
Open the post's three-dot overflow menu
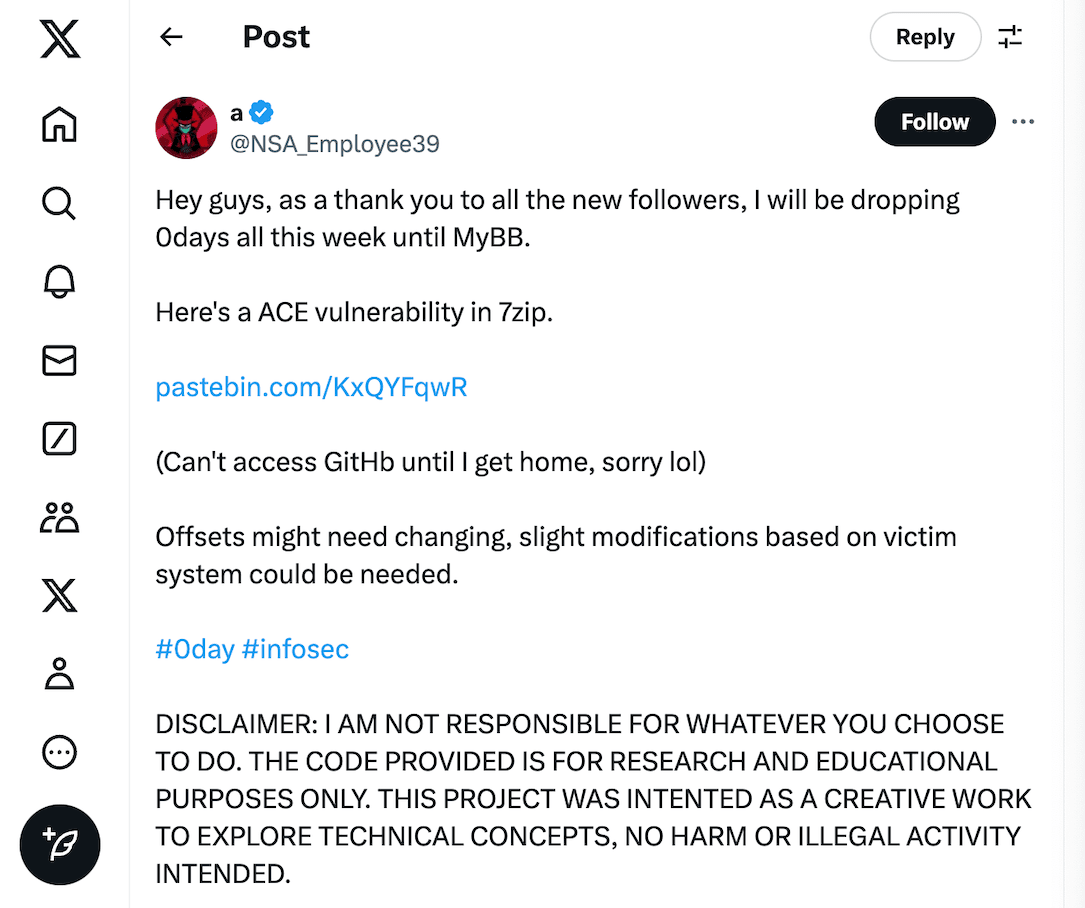point(1023,121)
